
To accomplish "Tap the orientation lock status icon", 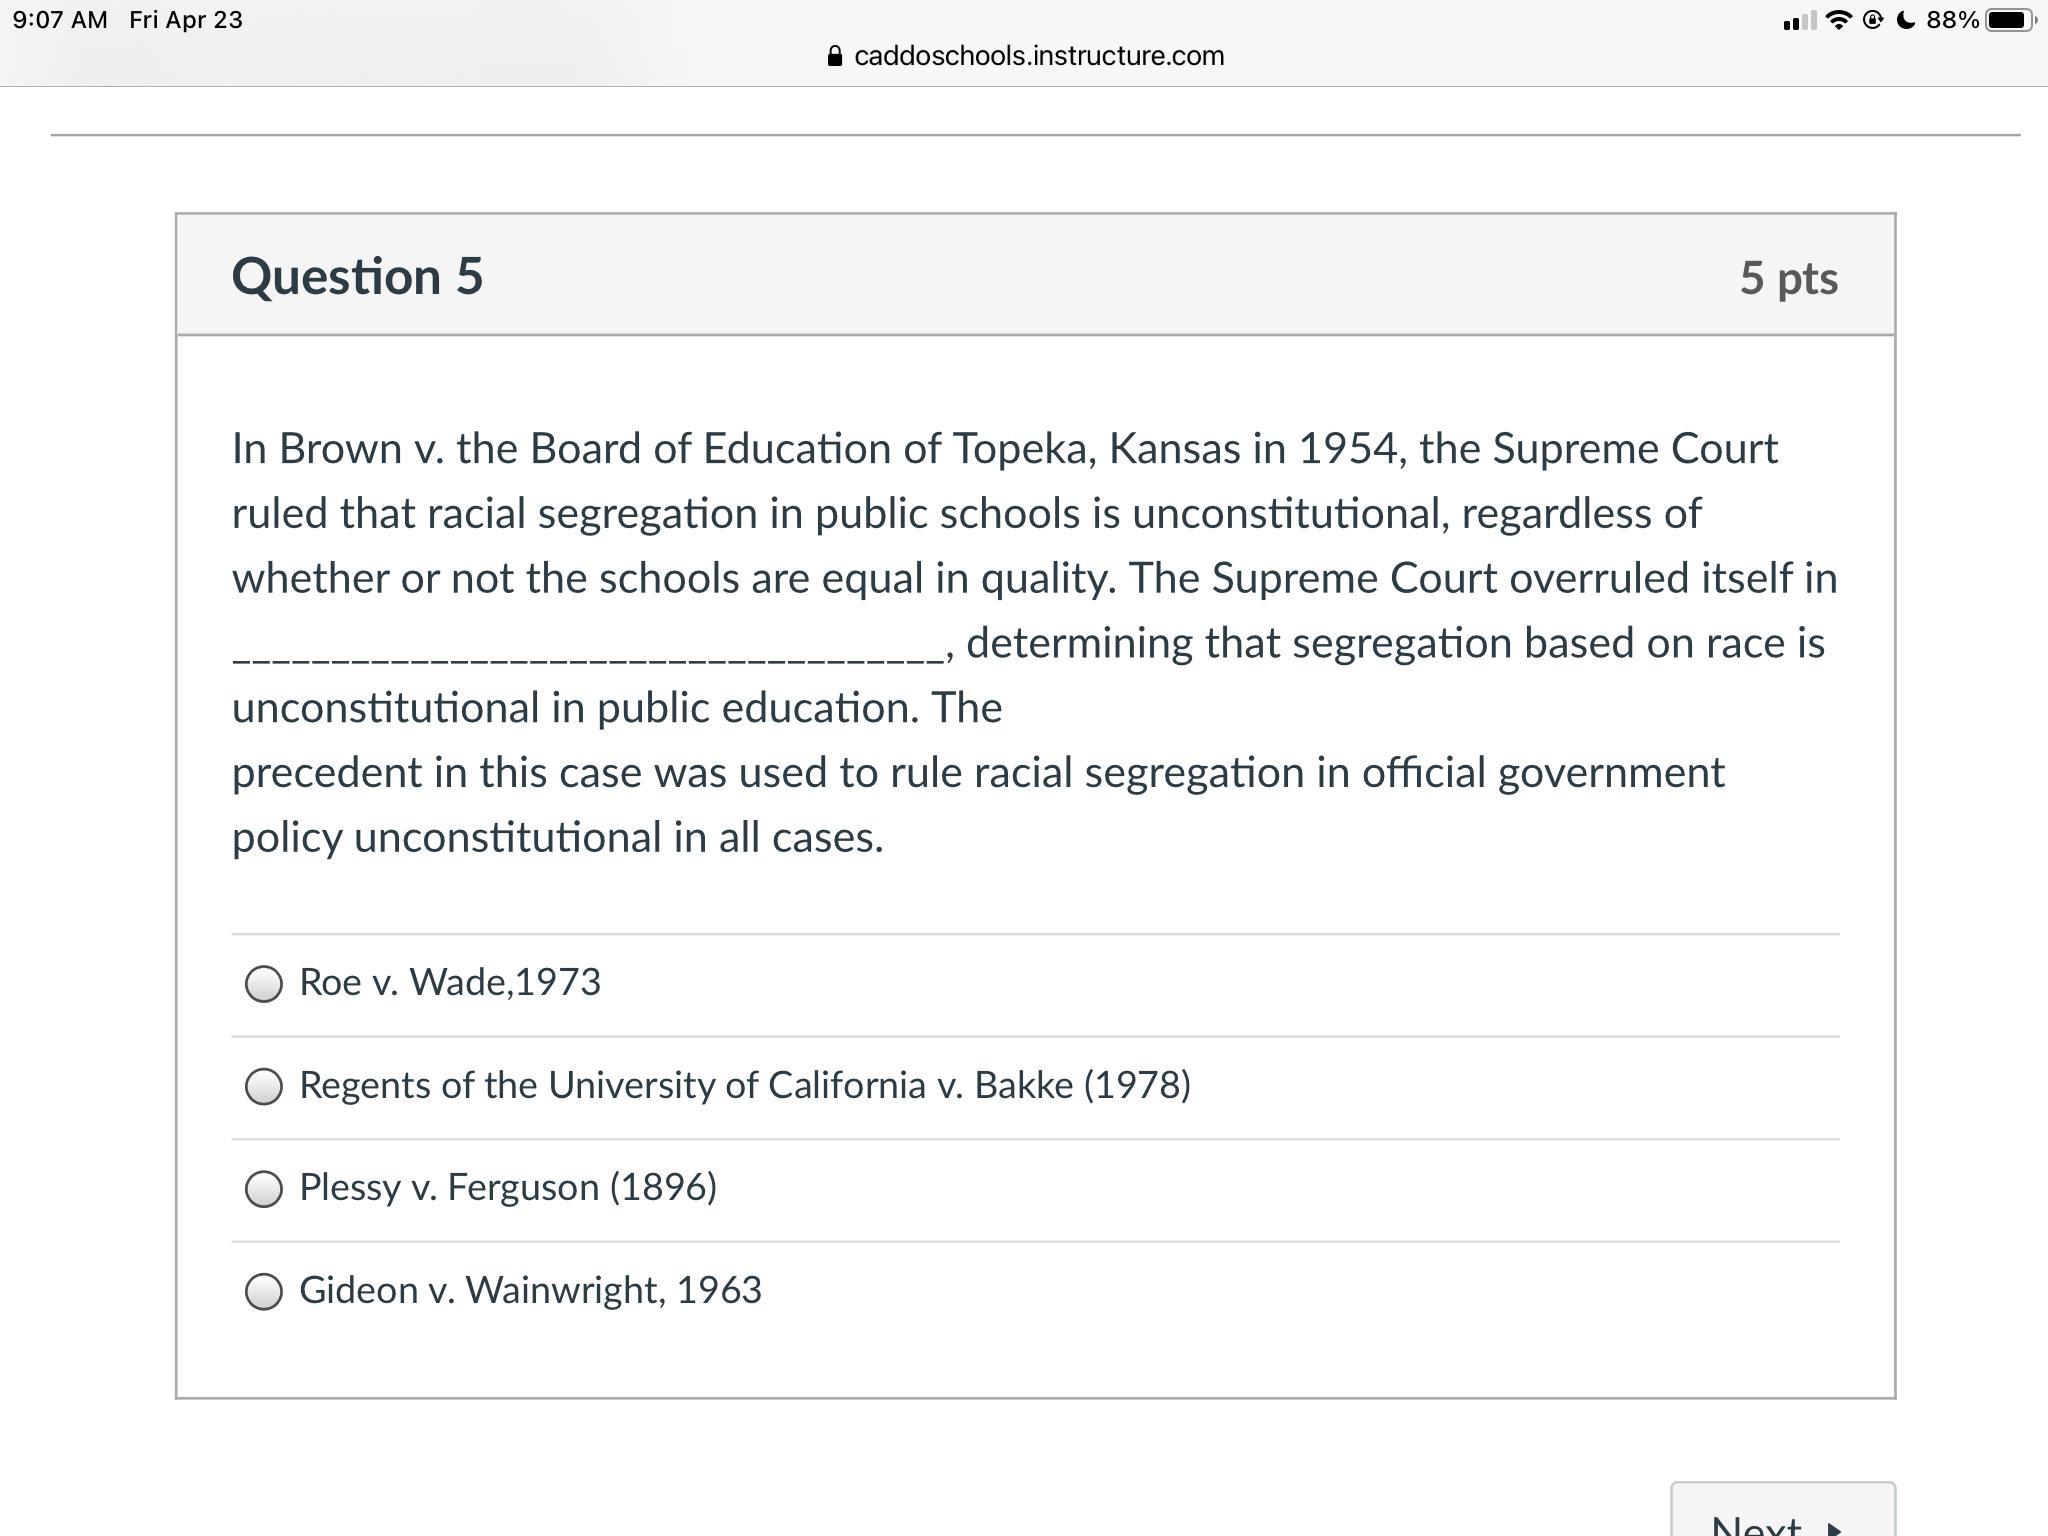I will pyautogui.click(x=1874, y=20).
